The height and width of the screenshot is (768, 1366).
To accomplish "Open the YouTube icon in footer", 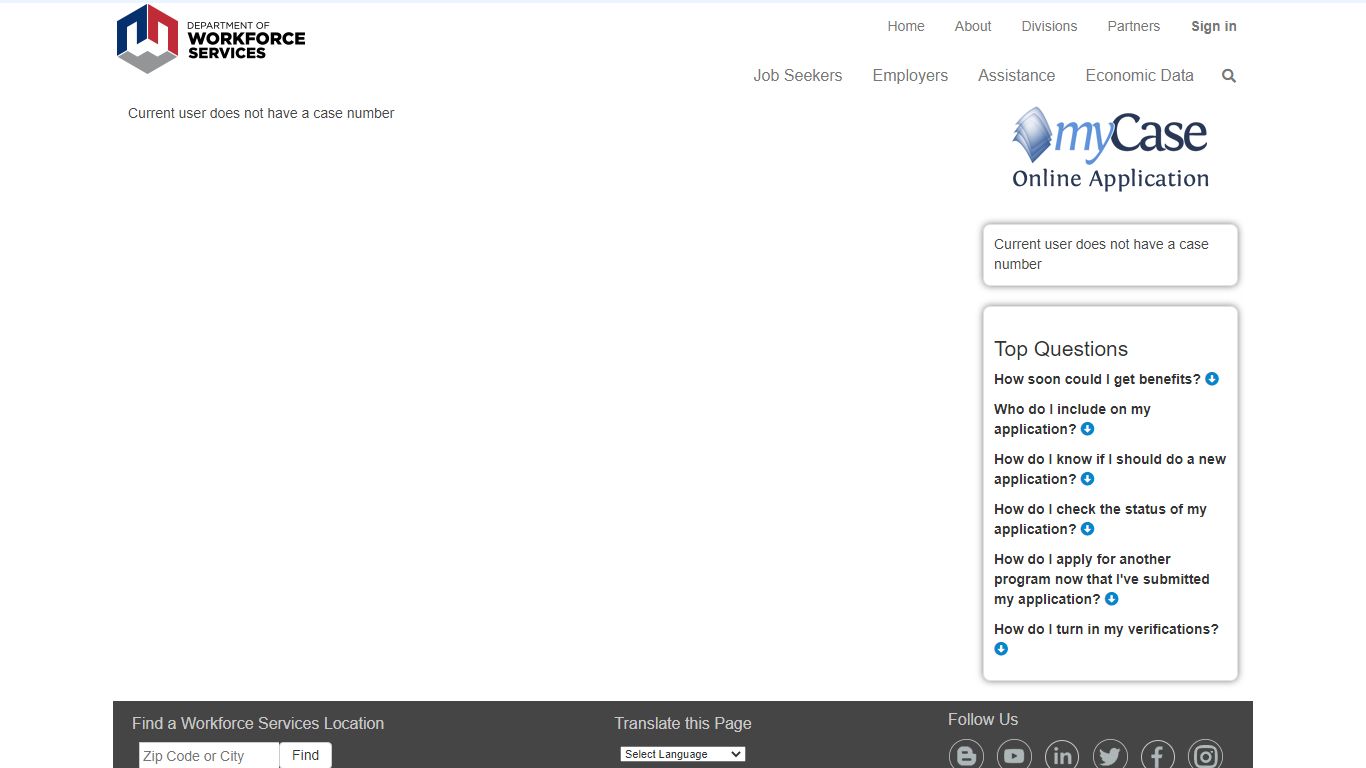I will click(1014, 756).
